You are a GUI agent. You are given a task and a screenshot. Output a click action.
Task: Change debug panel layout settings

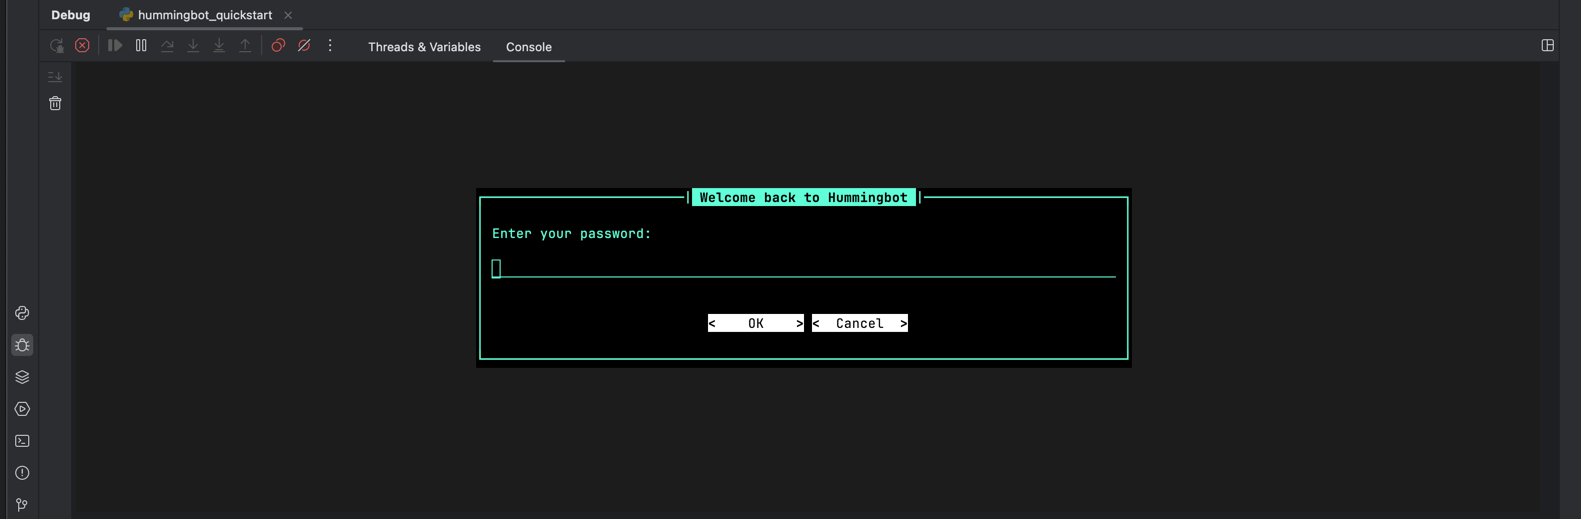1547,46
